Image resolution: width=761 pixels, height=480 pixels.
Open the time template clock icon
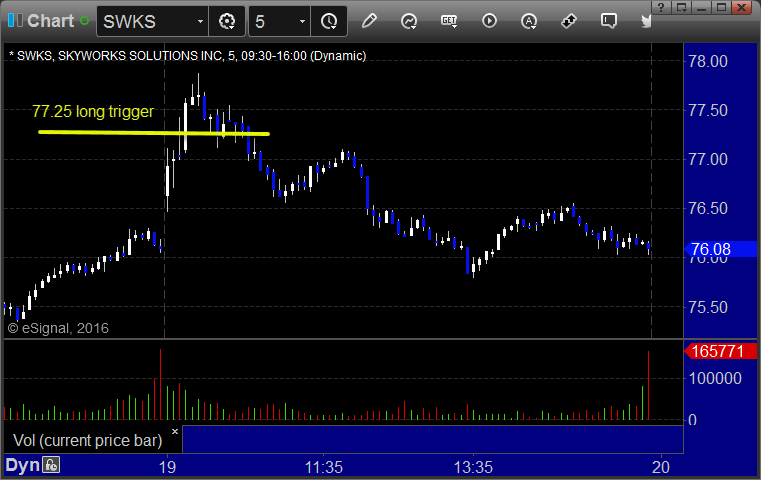tap(329, 21)
